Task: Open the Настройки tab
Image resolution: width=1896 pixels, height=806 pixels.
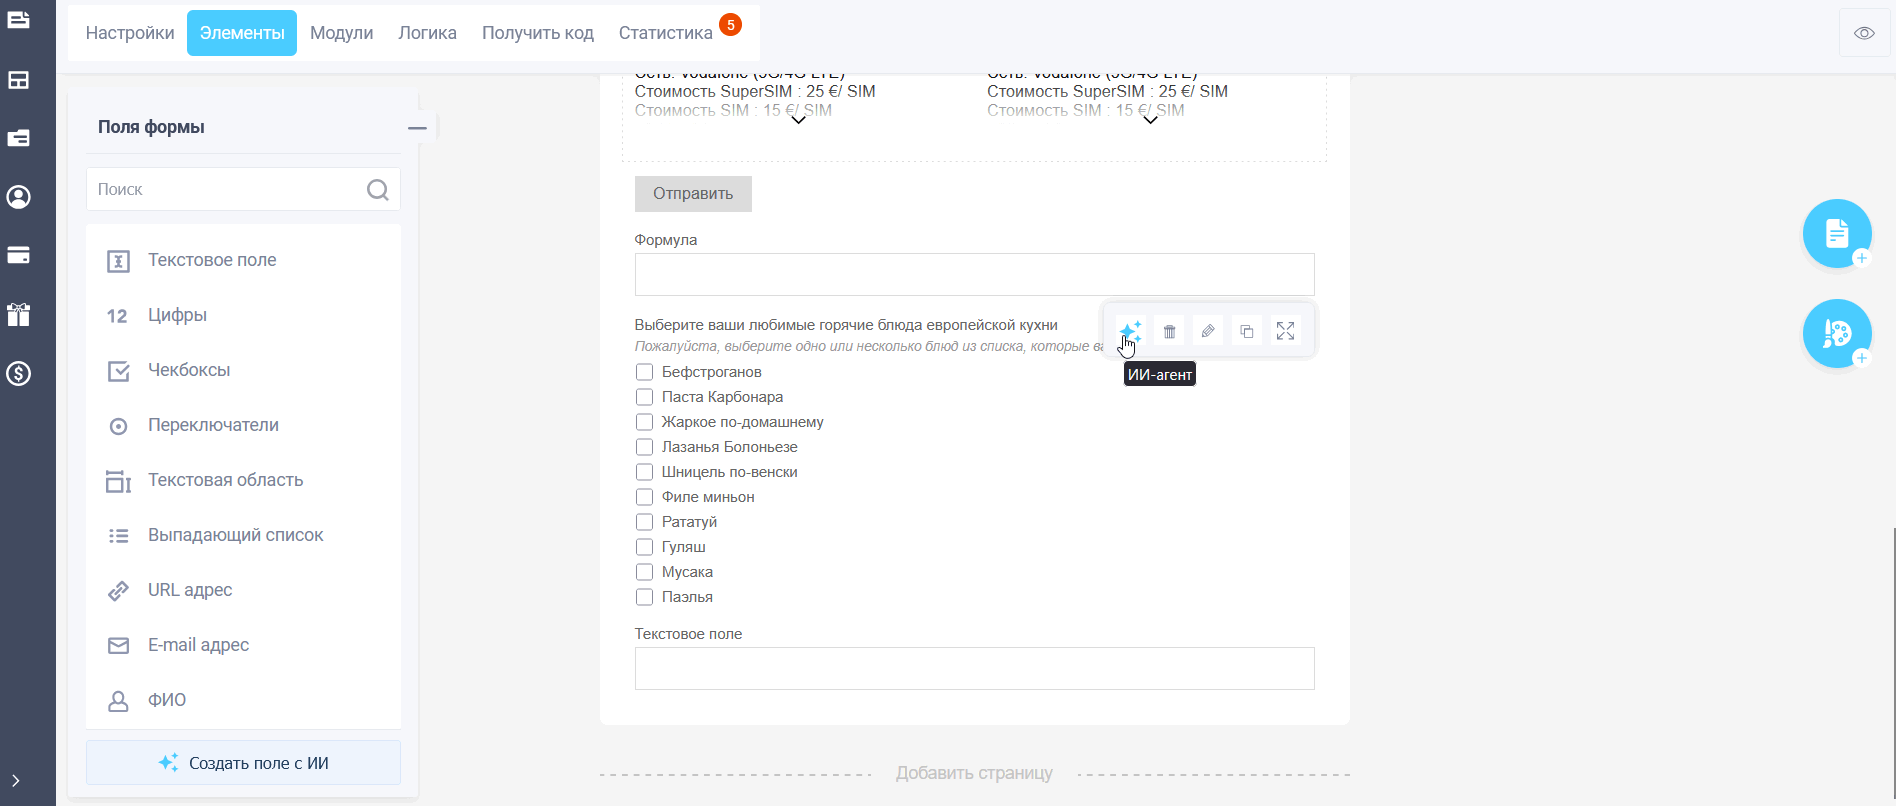Action: click(130, 33)
